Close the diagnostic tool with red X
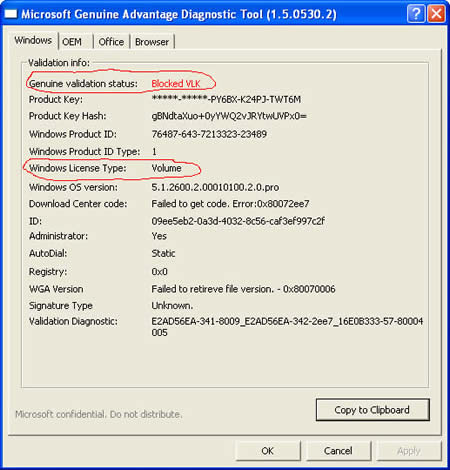The height and width of the screenshot is (470, 450). tap(436, 14)
